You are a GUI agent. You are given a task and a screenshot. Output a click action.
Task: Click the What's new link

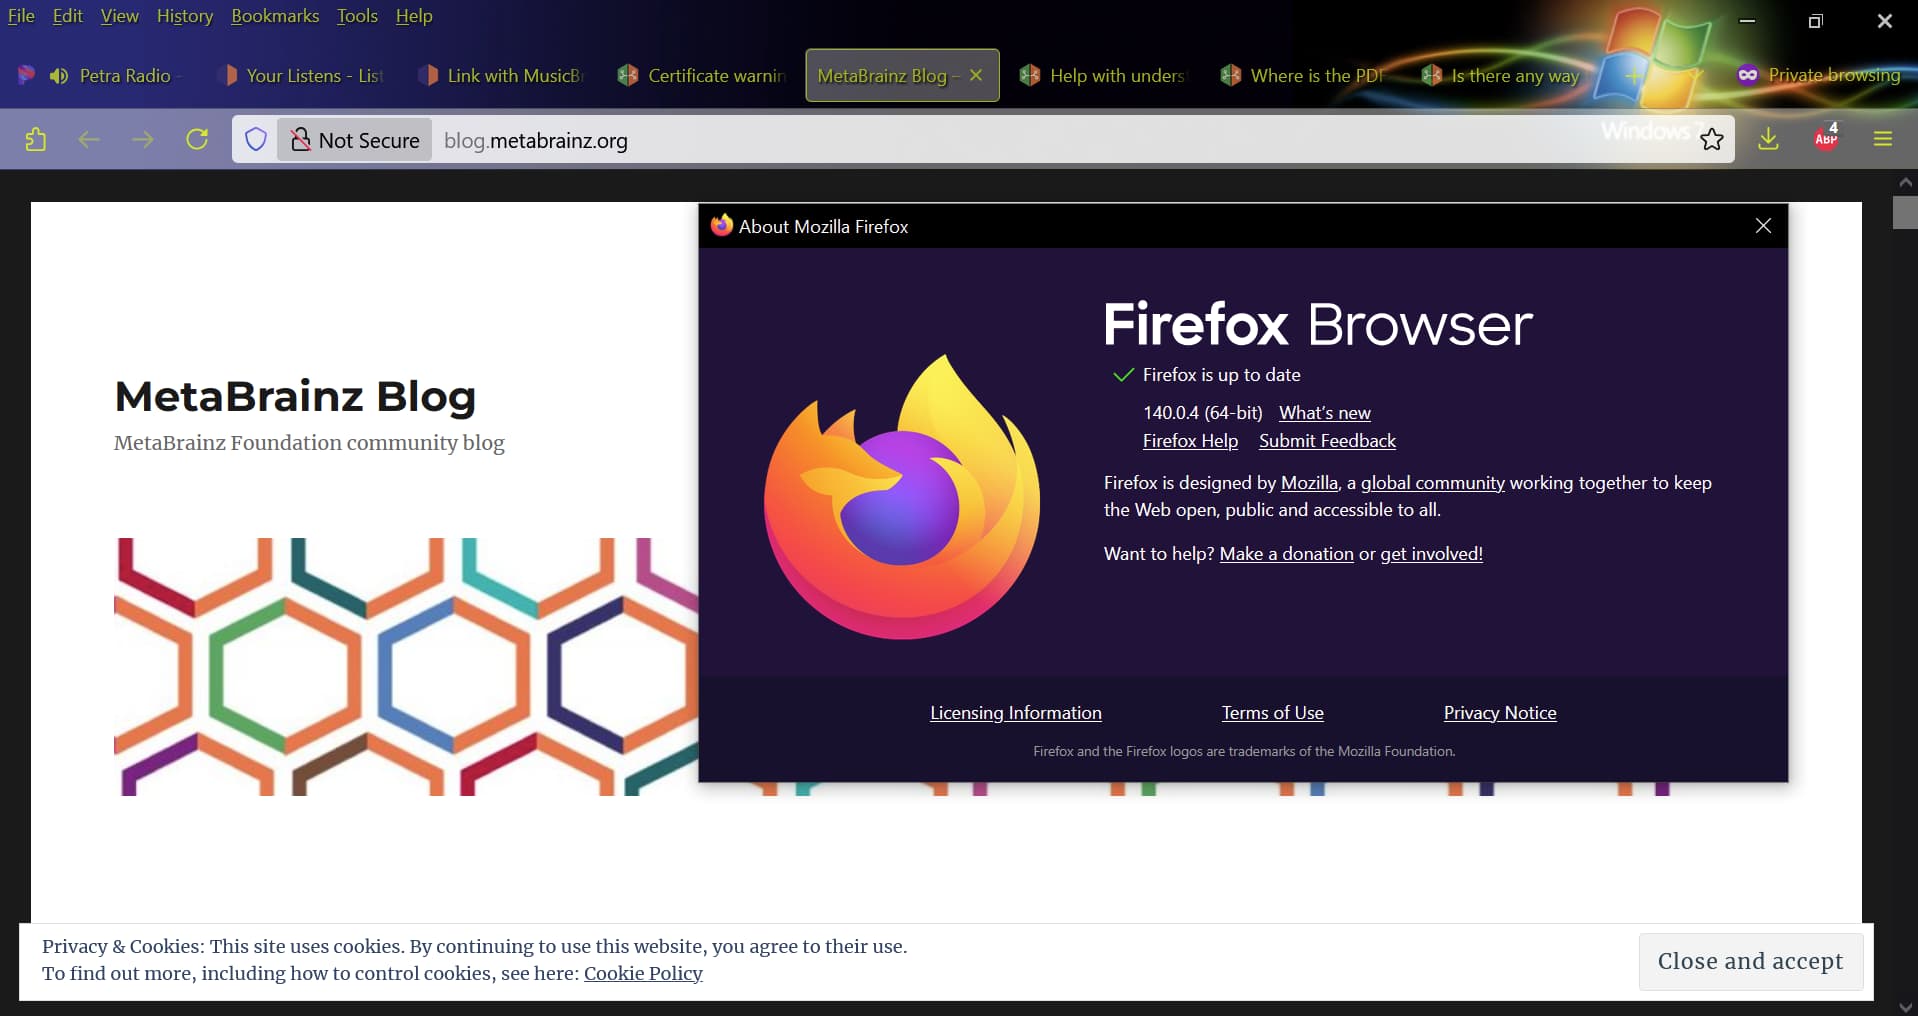pos(1324,413)
